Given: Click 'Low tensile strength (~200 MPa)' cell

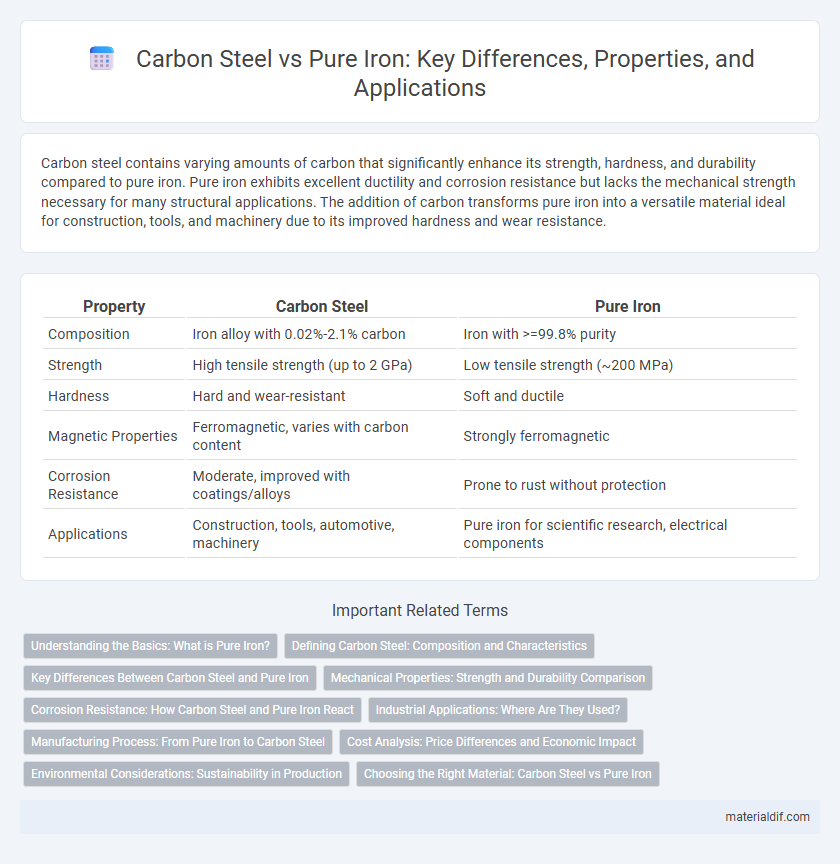Looking at the screenshot, I should click(628, 365).
